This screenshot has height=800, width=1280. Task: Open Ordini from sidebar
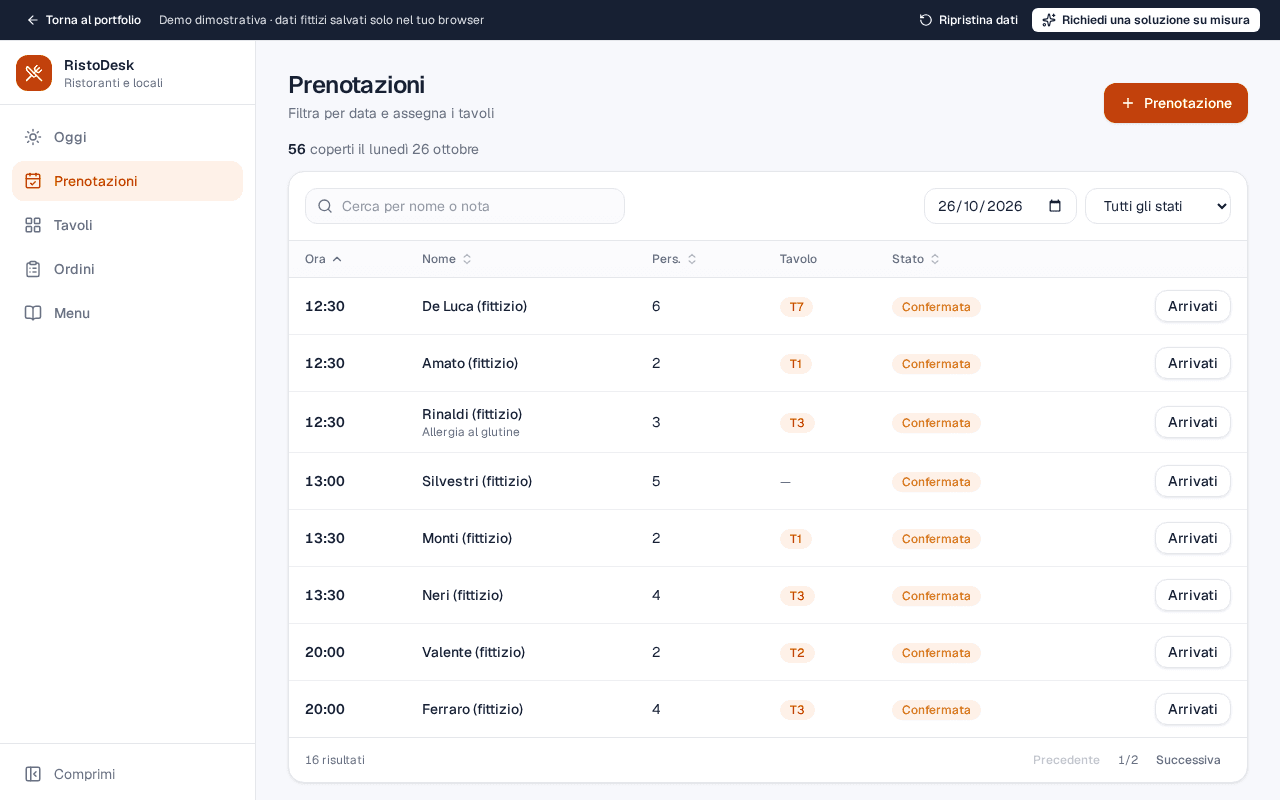(x=127, y=269)
